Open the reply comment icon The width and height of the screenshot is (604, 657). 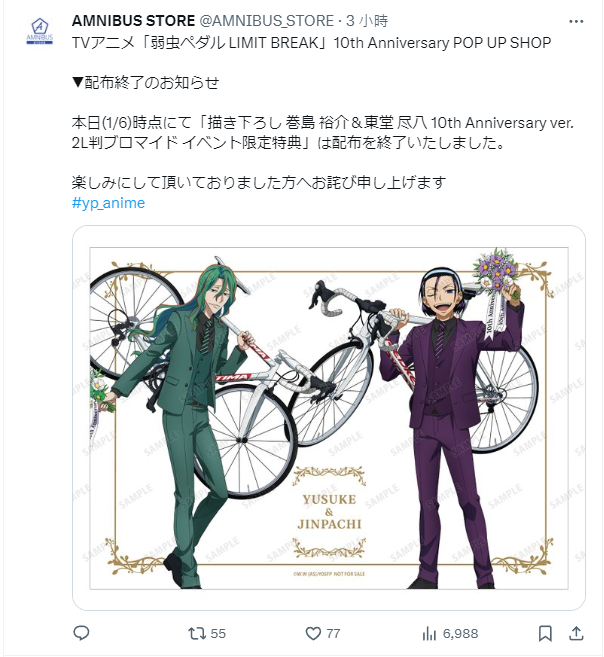81,633
